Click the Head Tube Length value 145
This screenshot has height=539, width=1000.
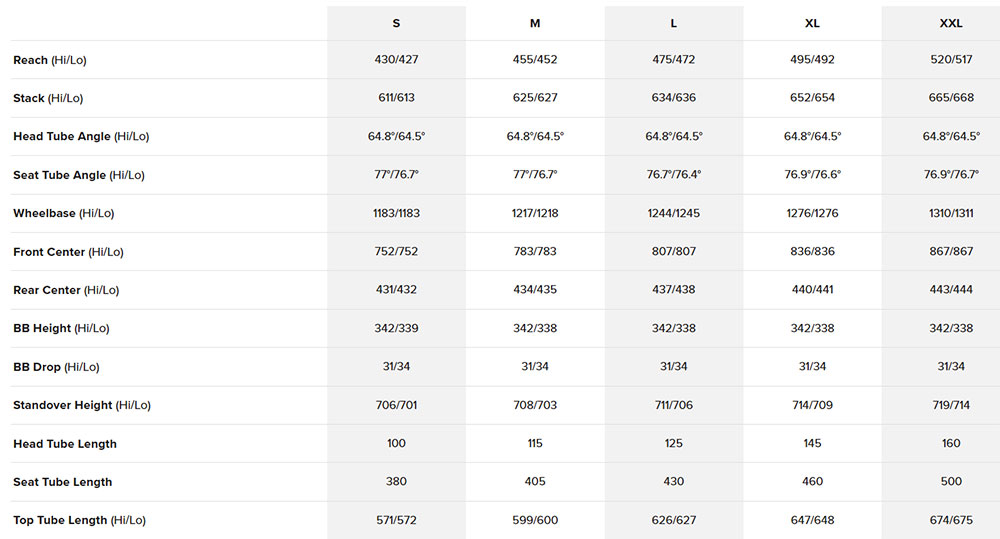pyautogui.click(x=812, y=444)
